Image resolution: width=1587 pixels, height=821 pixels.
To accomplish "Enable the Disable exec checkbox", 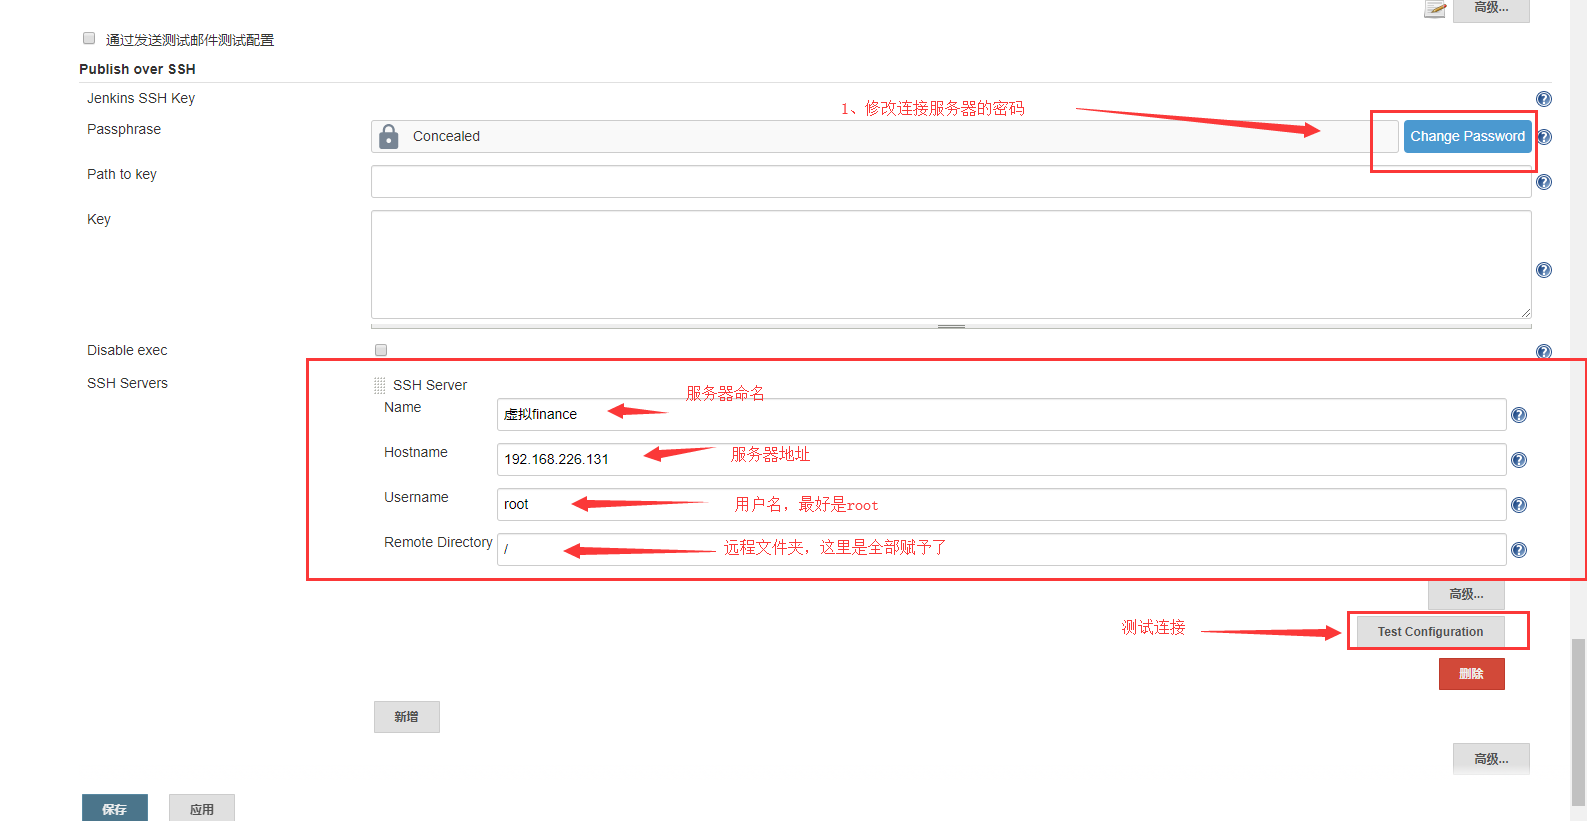I will (x=381, y=350).
